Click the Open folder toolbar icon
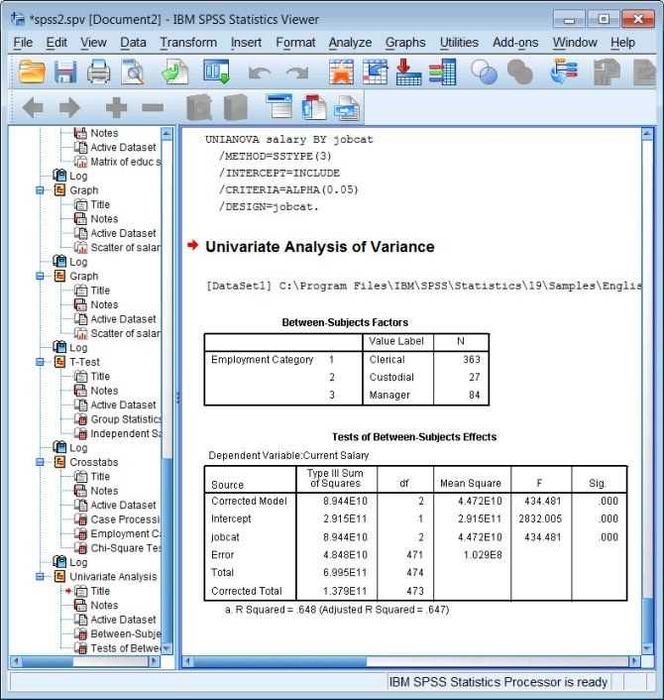 [32, 71]
